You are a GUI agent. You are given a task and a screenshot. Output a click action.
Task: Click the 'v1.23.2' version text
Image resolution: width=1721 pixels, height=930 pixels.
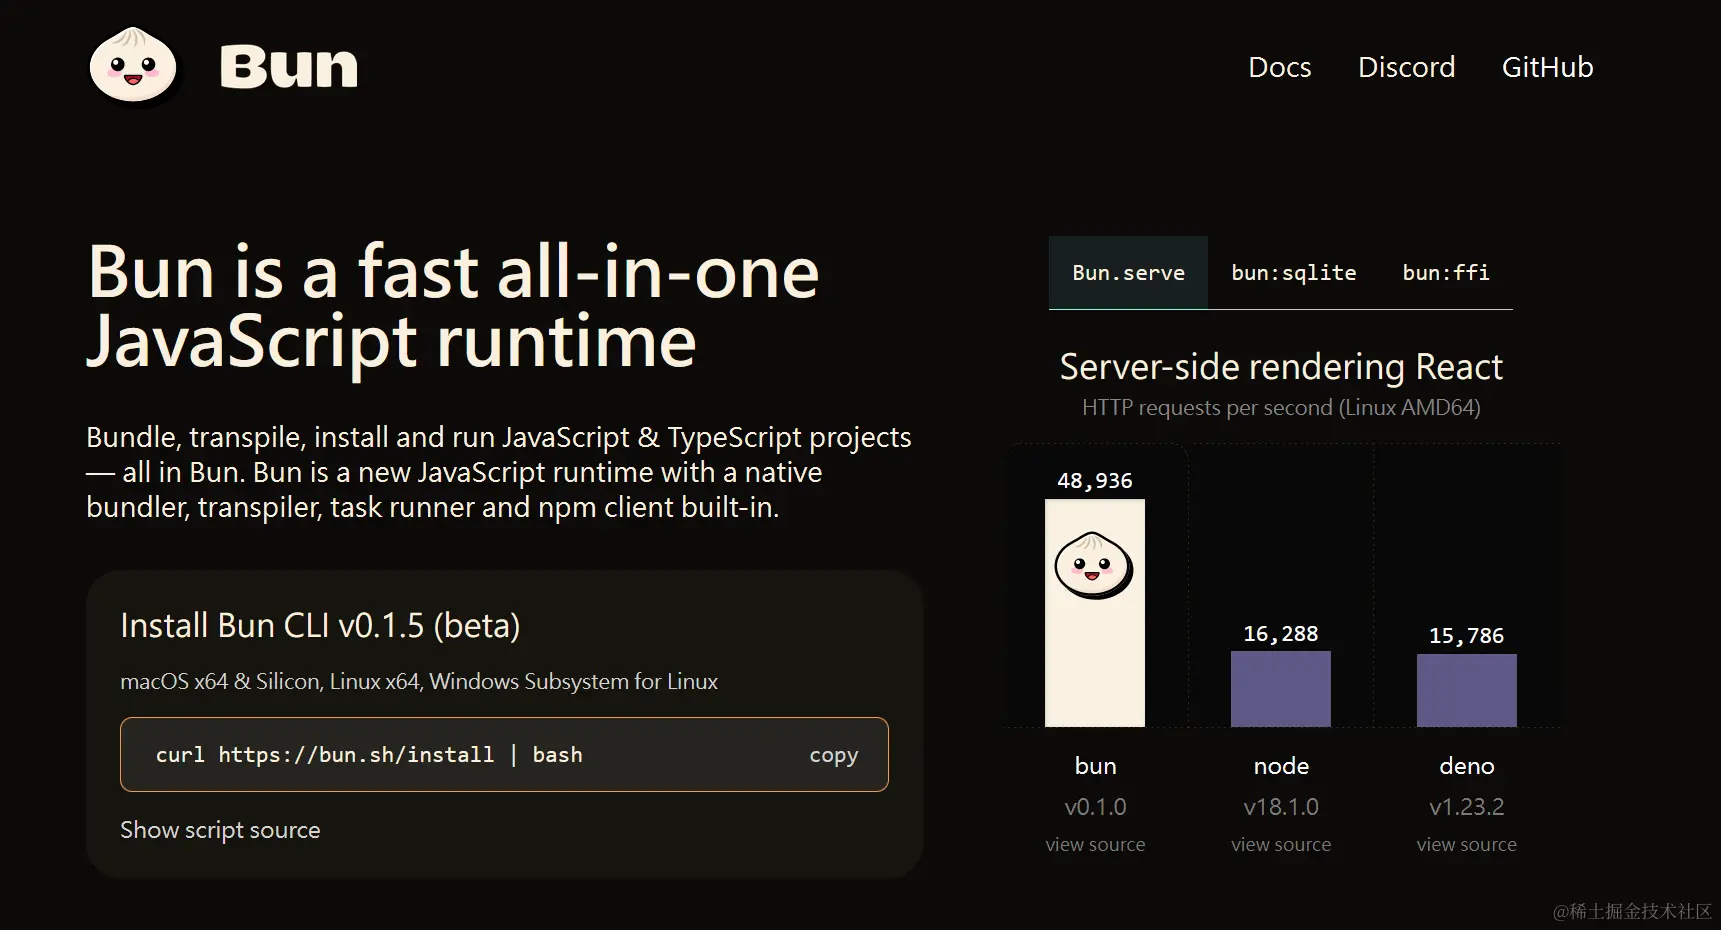point(1467,807)
